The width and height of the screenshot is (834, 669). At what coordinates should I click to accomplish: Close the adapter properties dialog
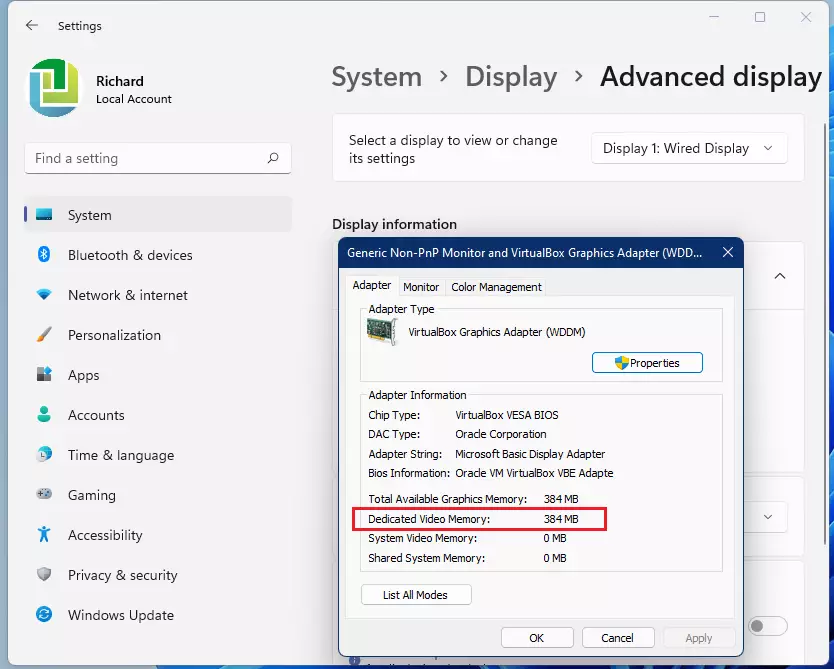[x=728, y=252]
